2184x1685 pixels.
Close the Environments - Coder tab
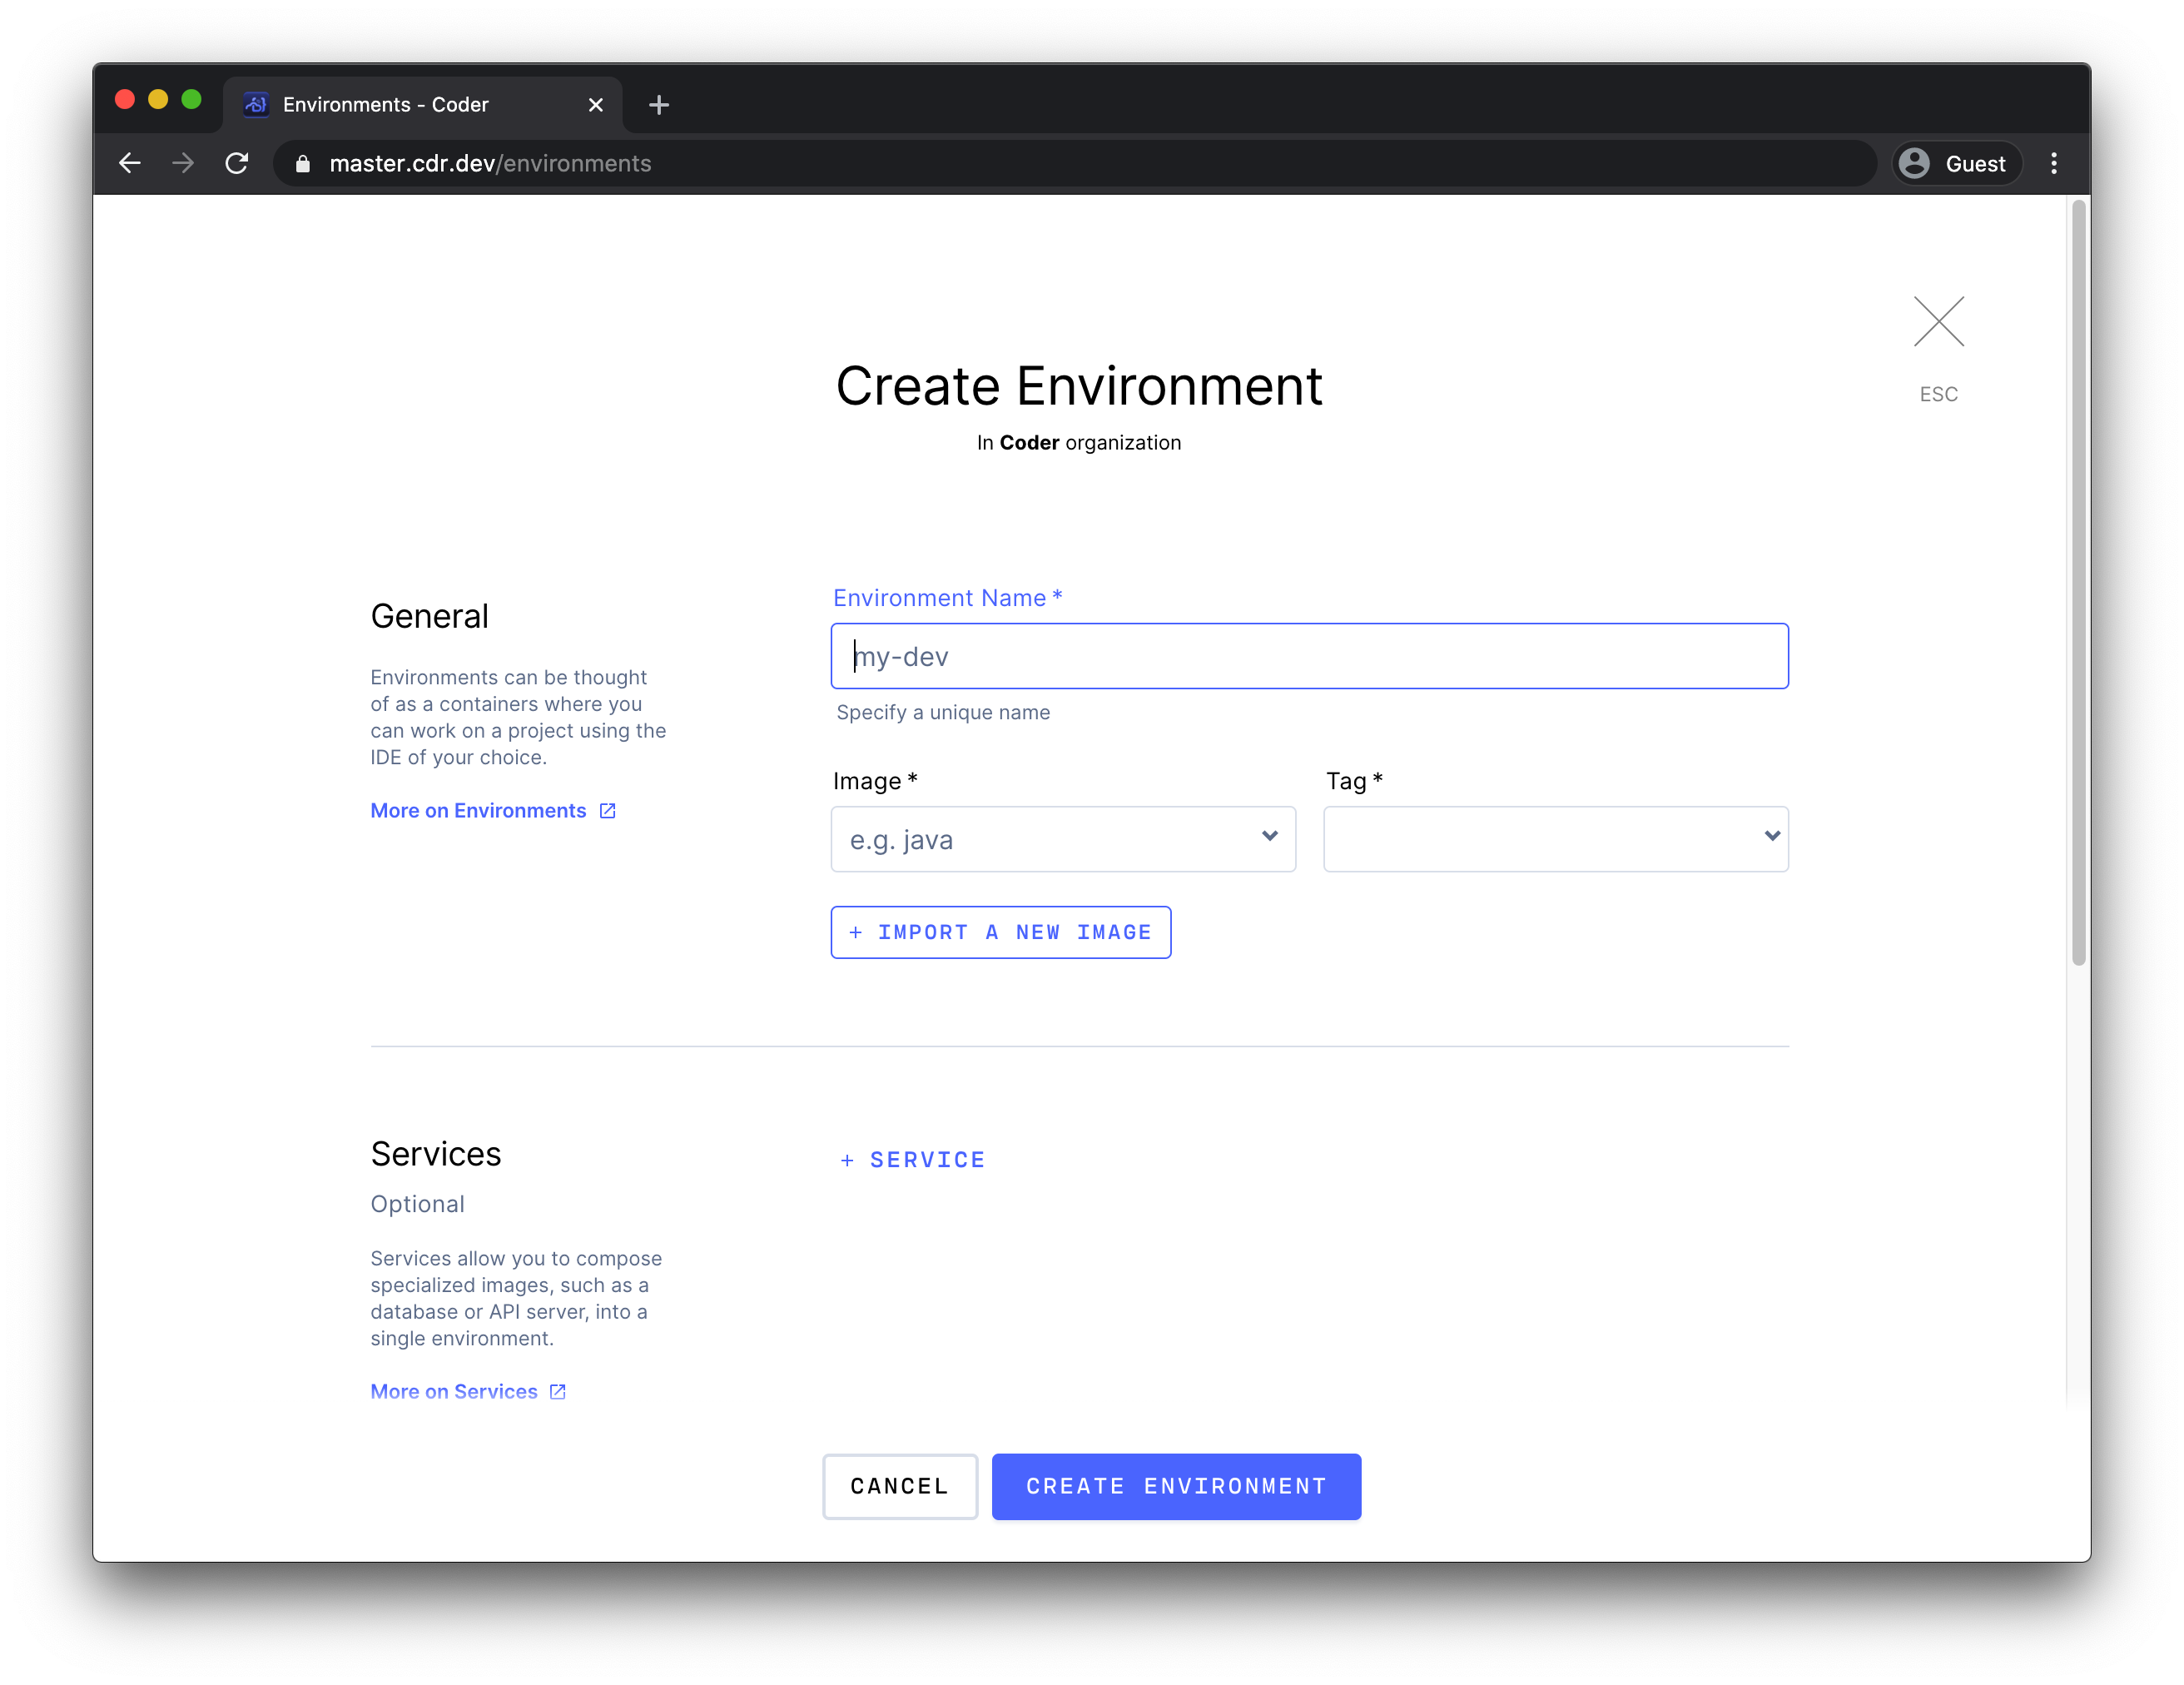point(596,105)
